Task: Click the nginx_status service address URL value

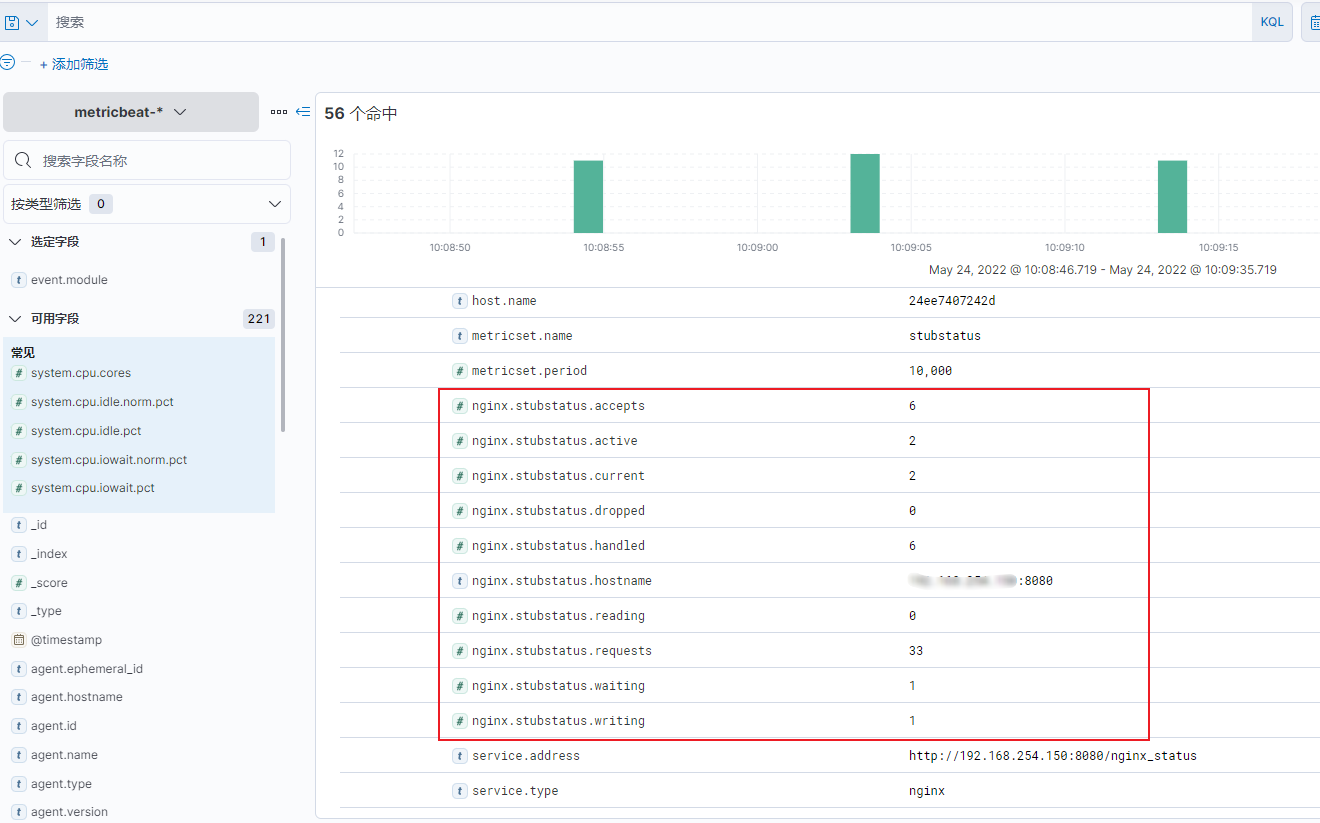Action: point(1053,756)
